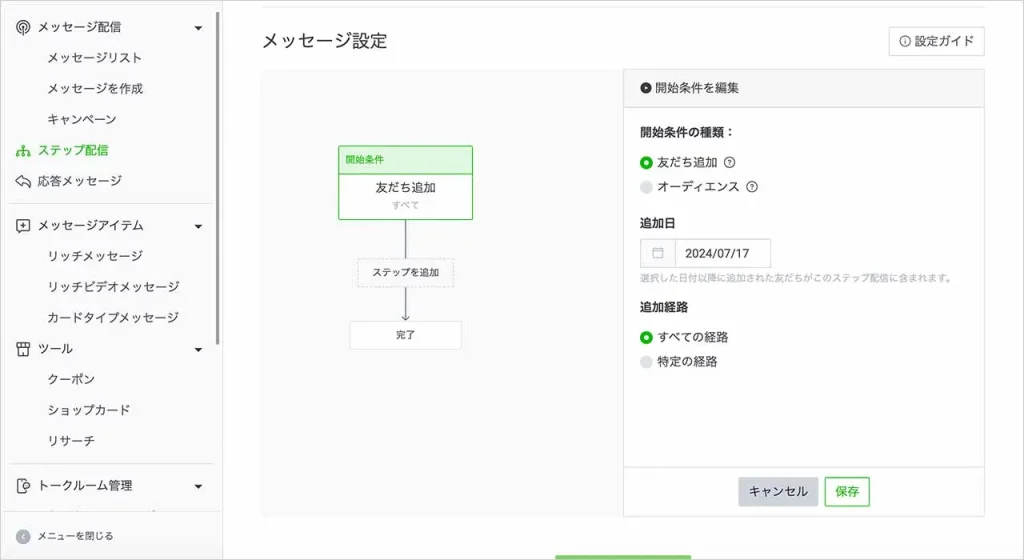The width and height of the screenshot is (1024, 560).
Task: Collapse the メッセージ配信 section arrow
Action: pyautogui.click(x=198, y=28)
